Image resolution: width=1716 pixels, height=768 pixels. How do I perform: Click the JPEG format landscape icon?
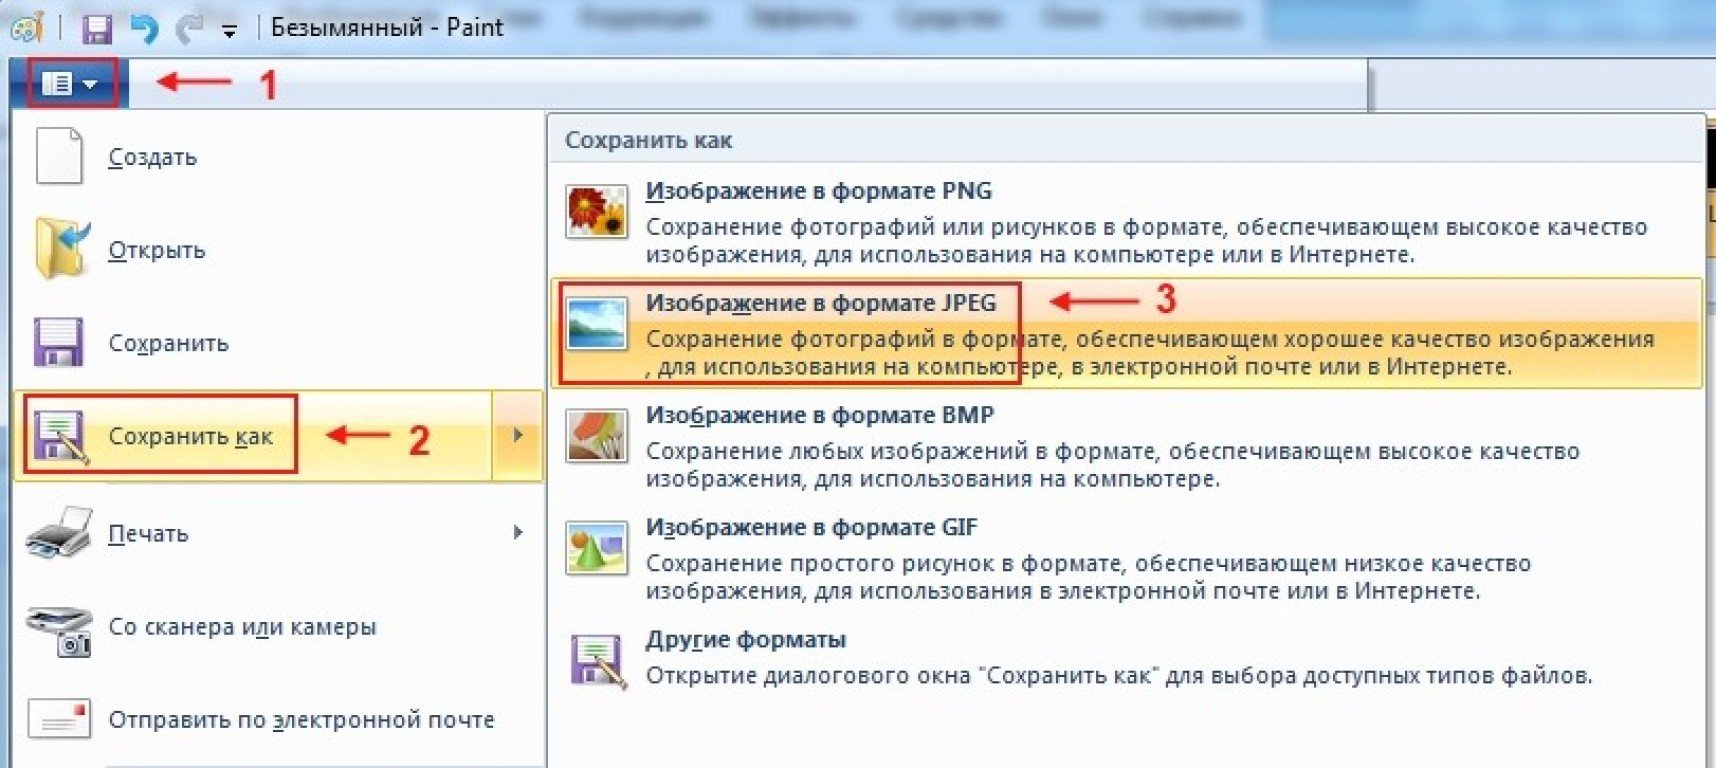tap(596, 323)
